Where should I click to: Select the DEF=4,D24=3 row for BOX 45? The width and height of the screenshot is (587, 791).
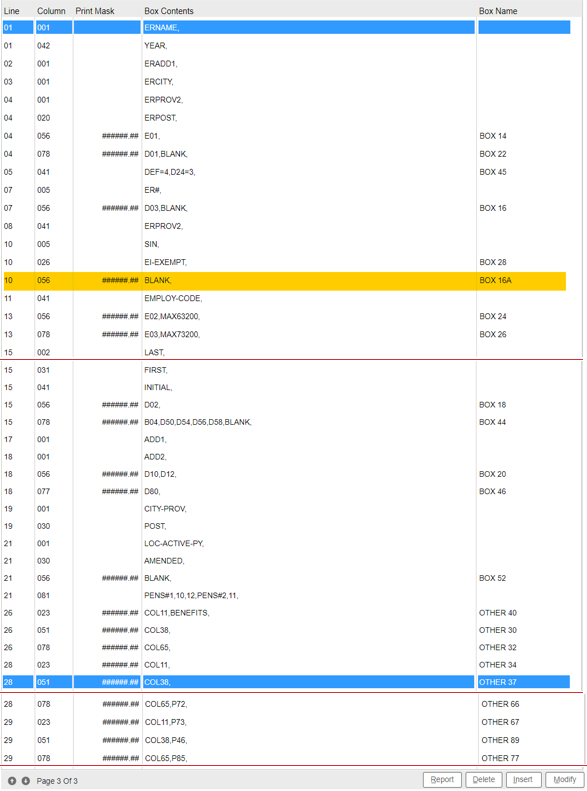pos(286,172)
